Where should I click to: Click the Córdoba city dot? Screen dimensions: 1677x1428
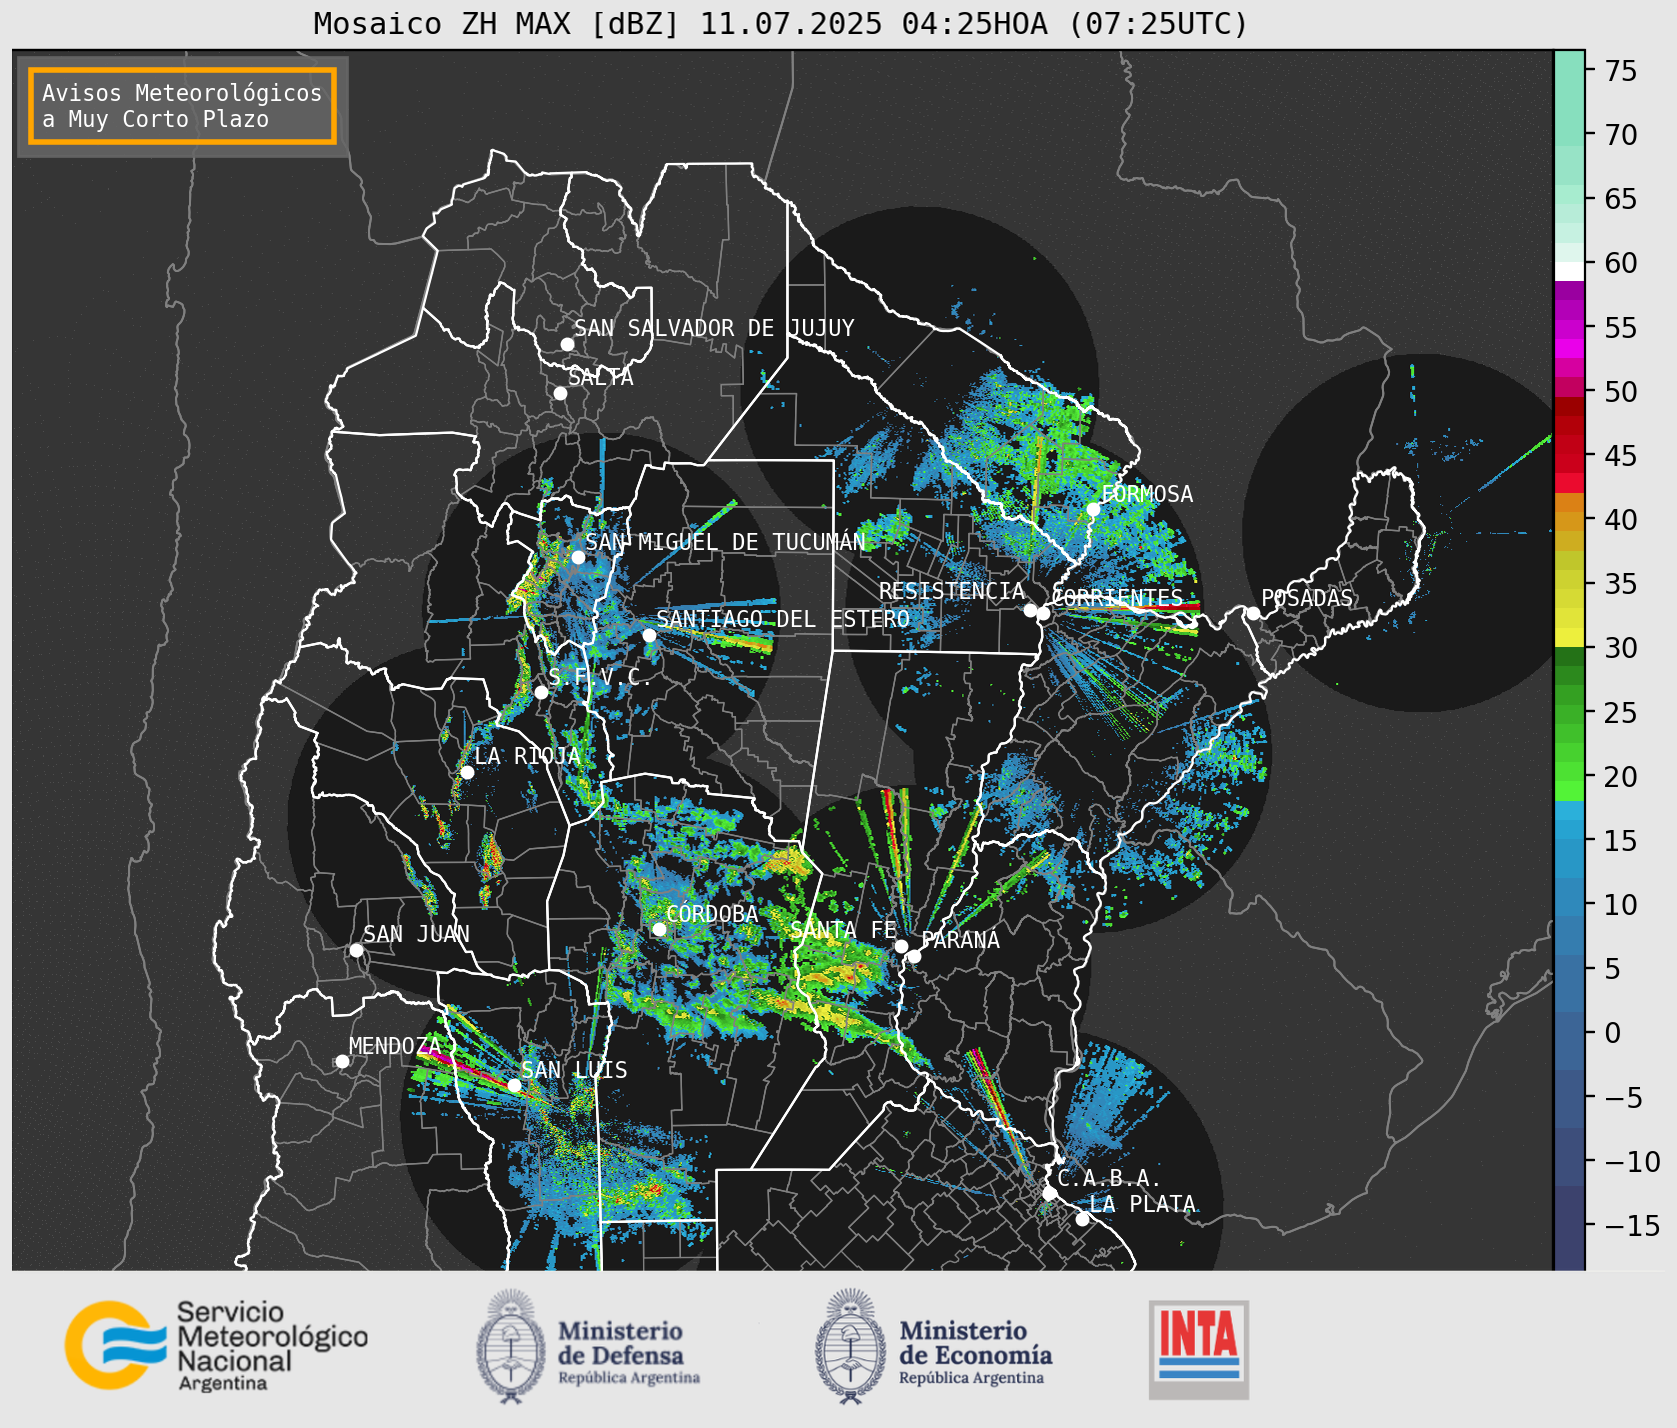(x=659, y=929)
